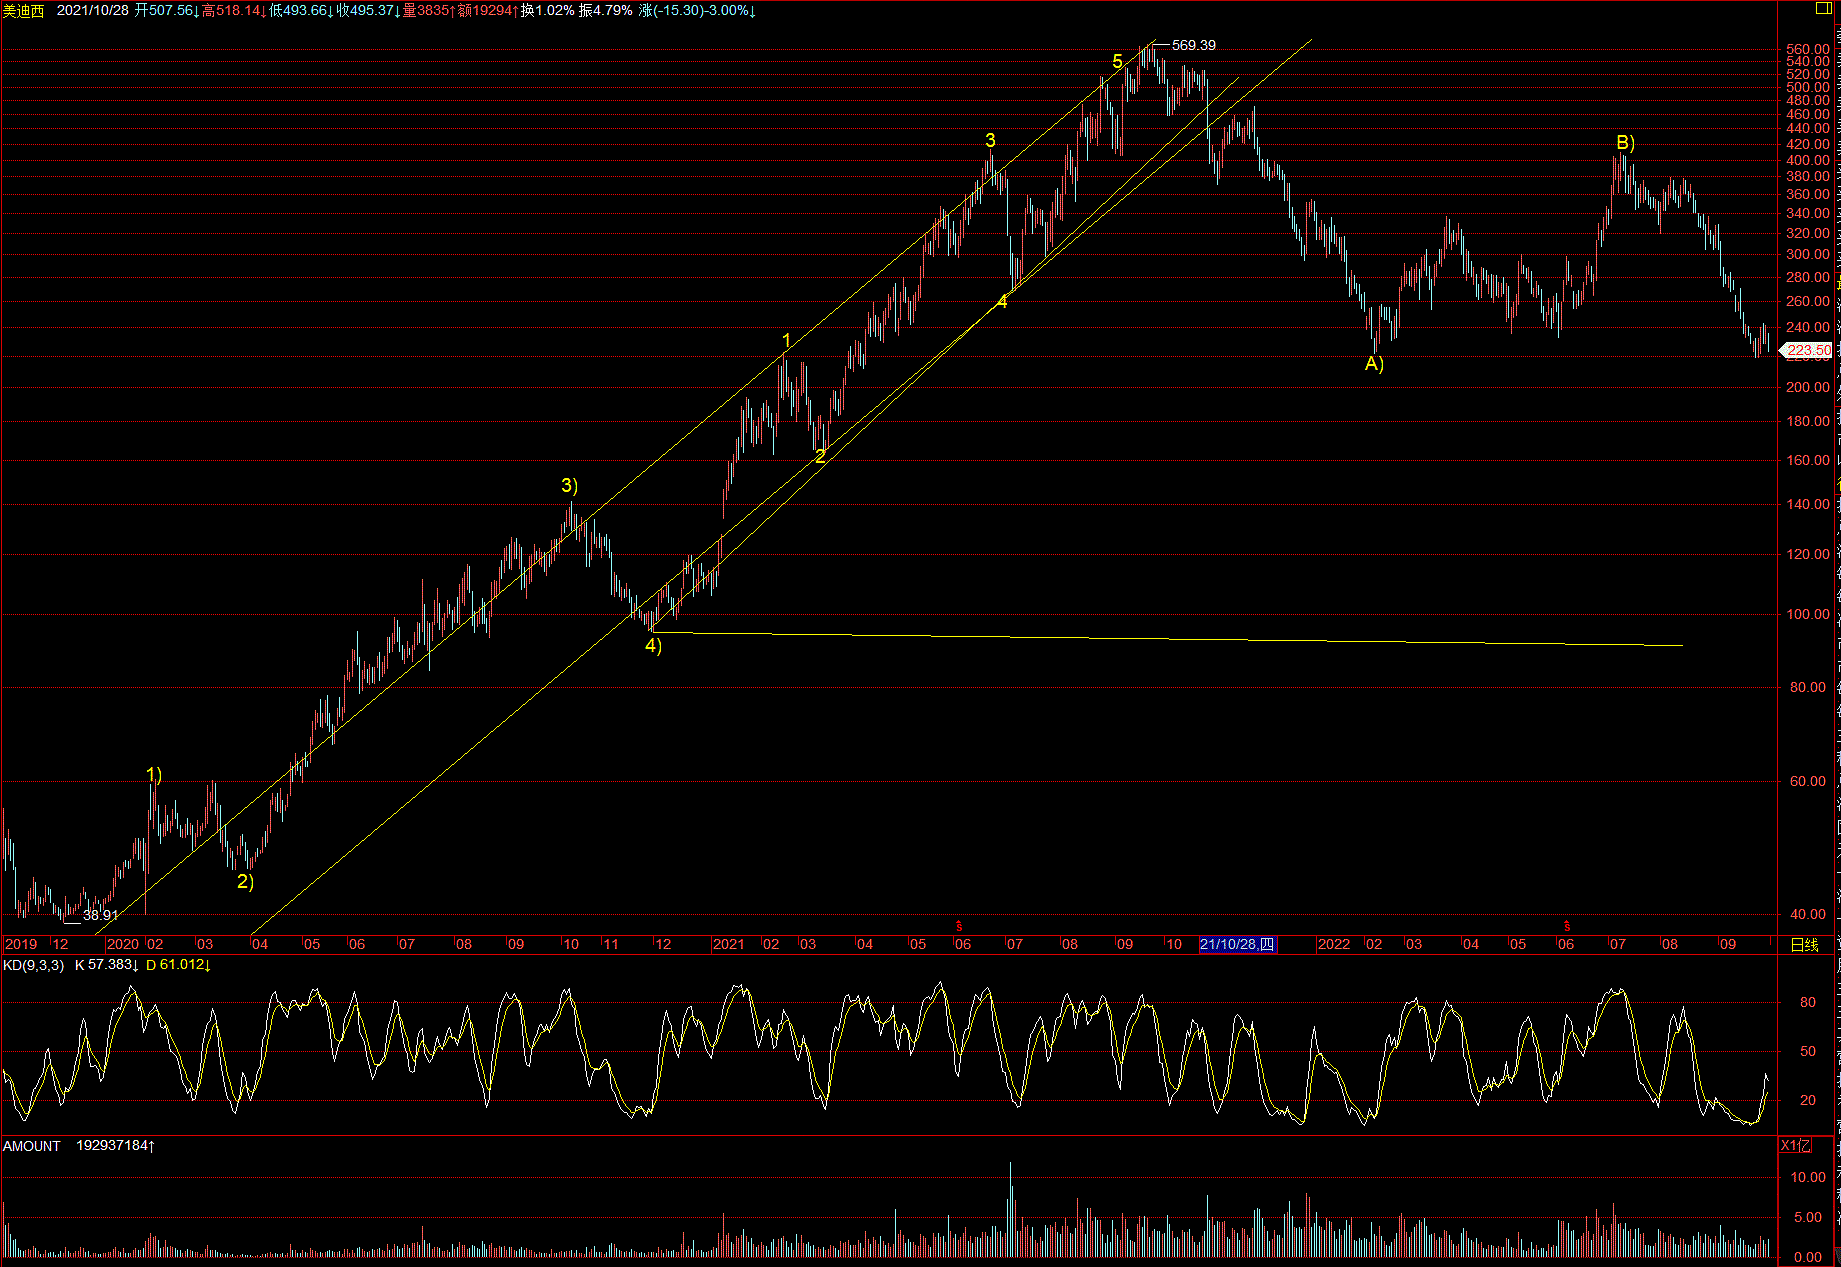Click the 2022 year label on time axis

(1334, 945)
